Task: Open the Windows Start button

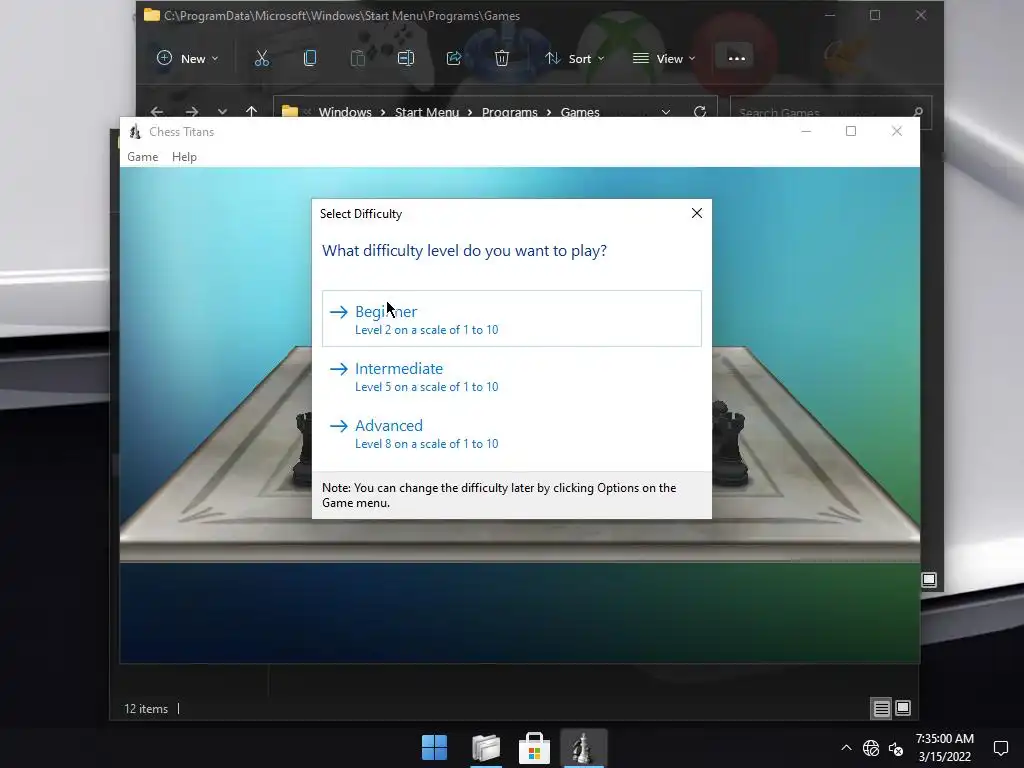Action: pyautogui.click(x=434, y=747)
